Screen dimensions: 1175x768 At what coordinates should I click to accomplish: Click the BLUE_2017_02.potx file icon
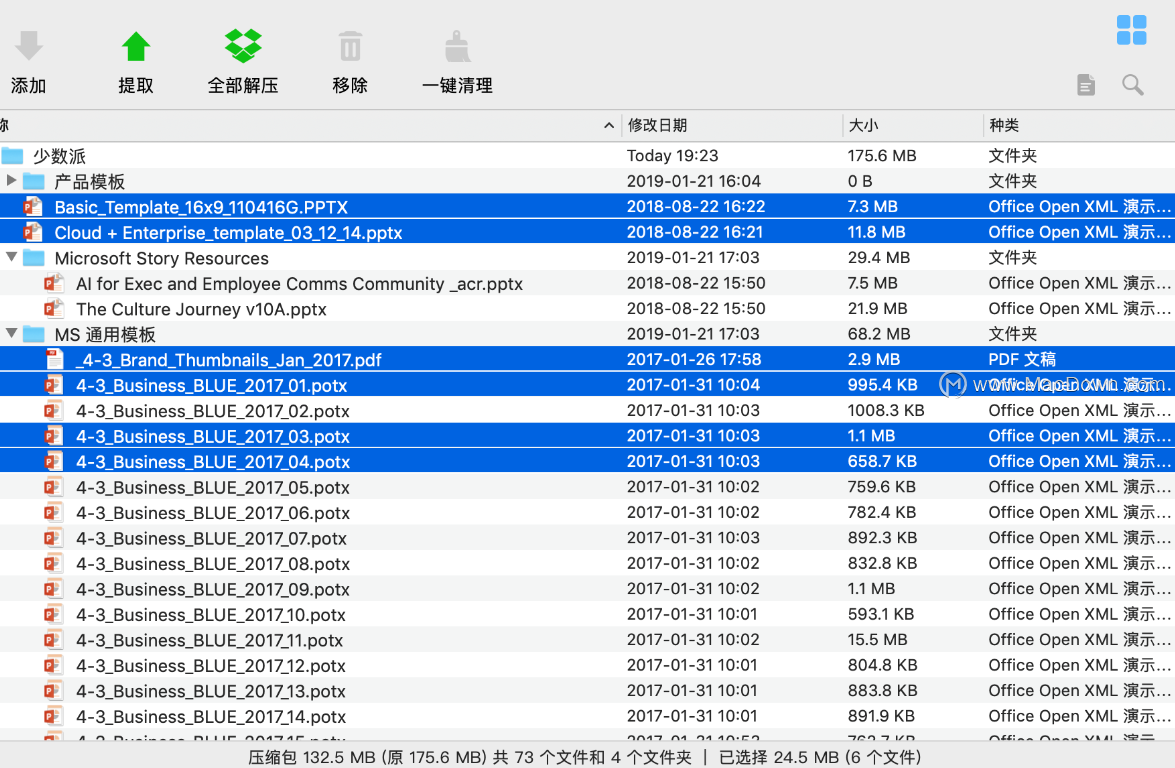(x=53, y=411)
